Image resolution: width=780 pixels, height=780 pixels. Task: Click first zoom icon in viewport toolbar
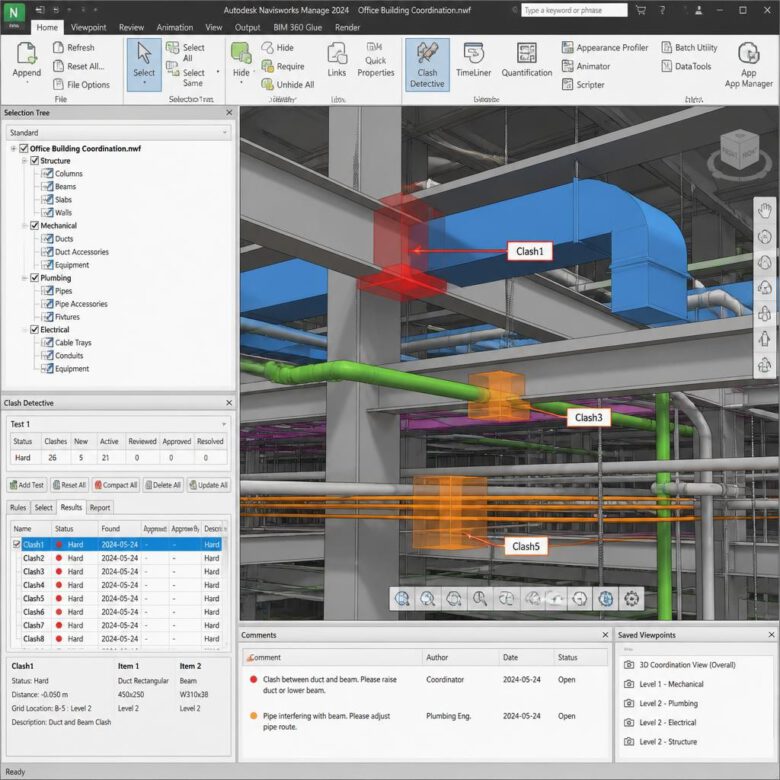pos(402,598)
